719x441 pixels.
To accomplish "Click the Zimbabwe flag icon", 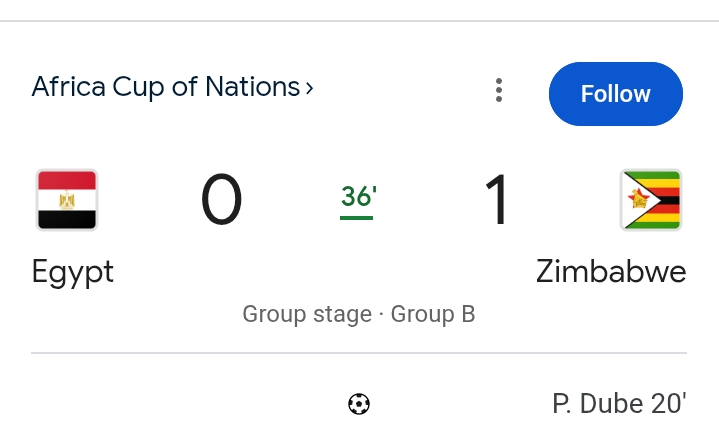I will coord(650,200).
